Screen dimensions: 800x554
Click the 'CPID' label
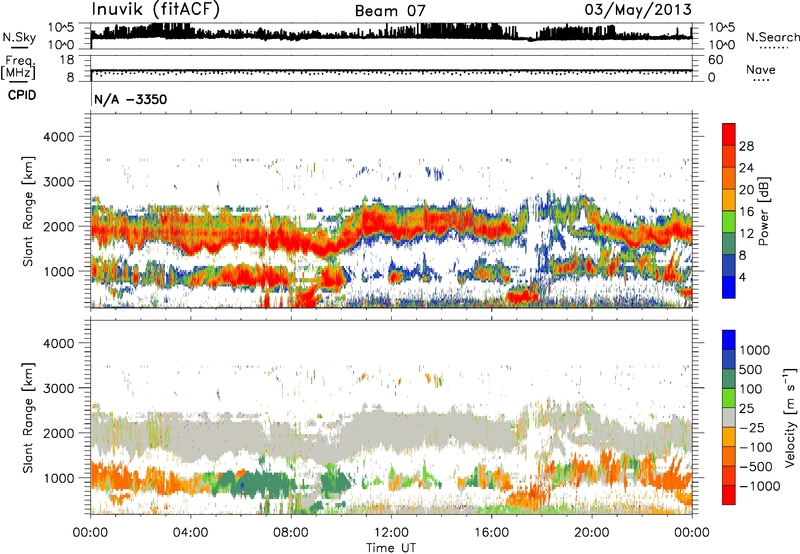(x=22, y=95)
